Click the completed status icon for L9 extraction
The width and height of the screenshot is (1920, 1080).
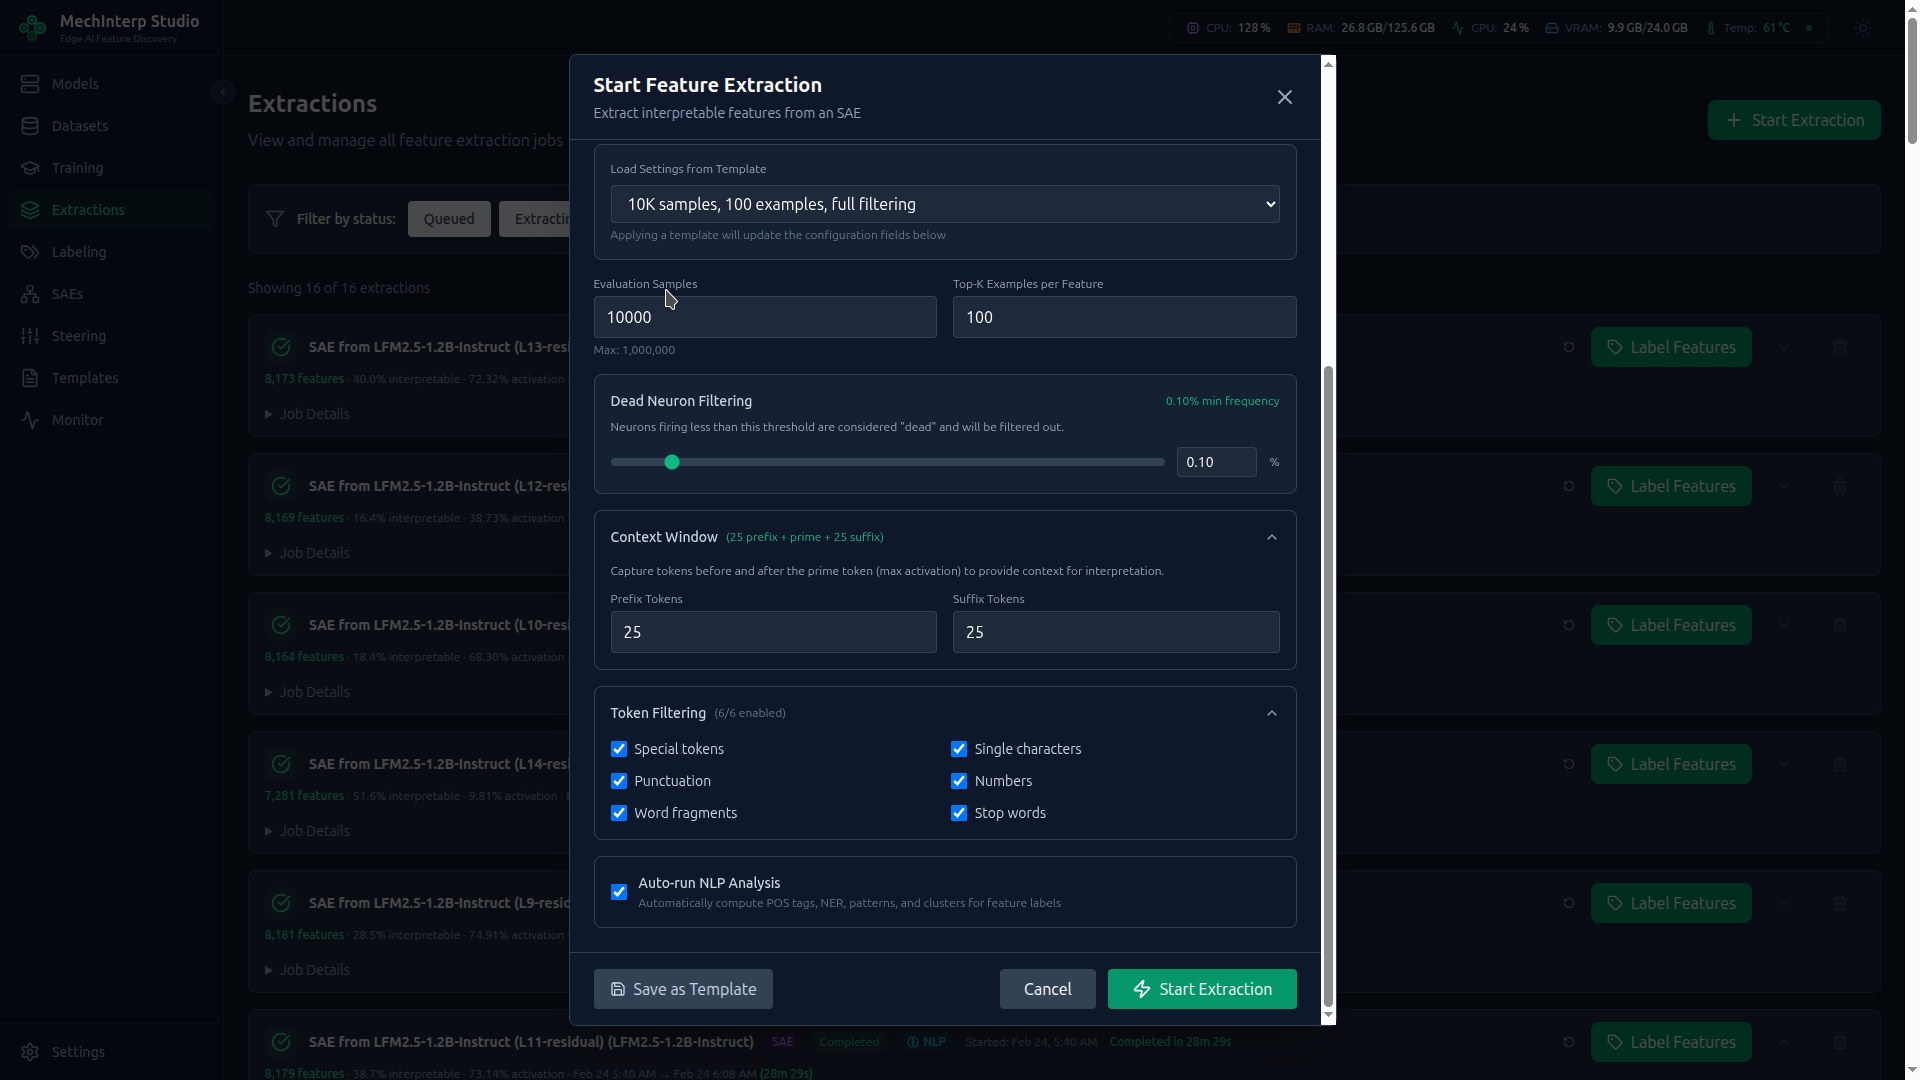[281, 903]
